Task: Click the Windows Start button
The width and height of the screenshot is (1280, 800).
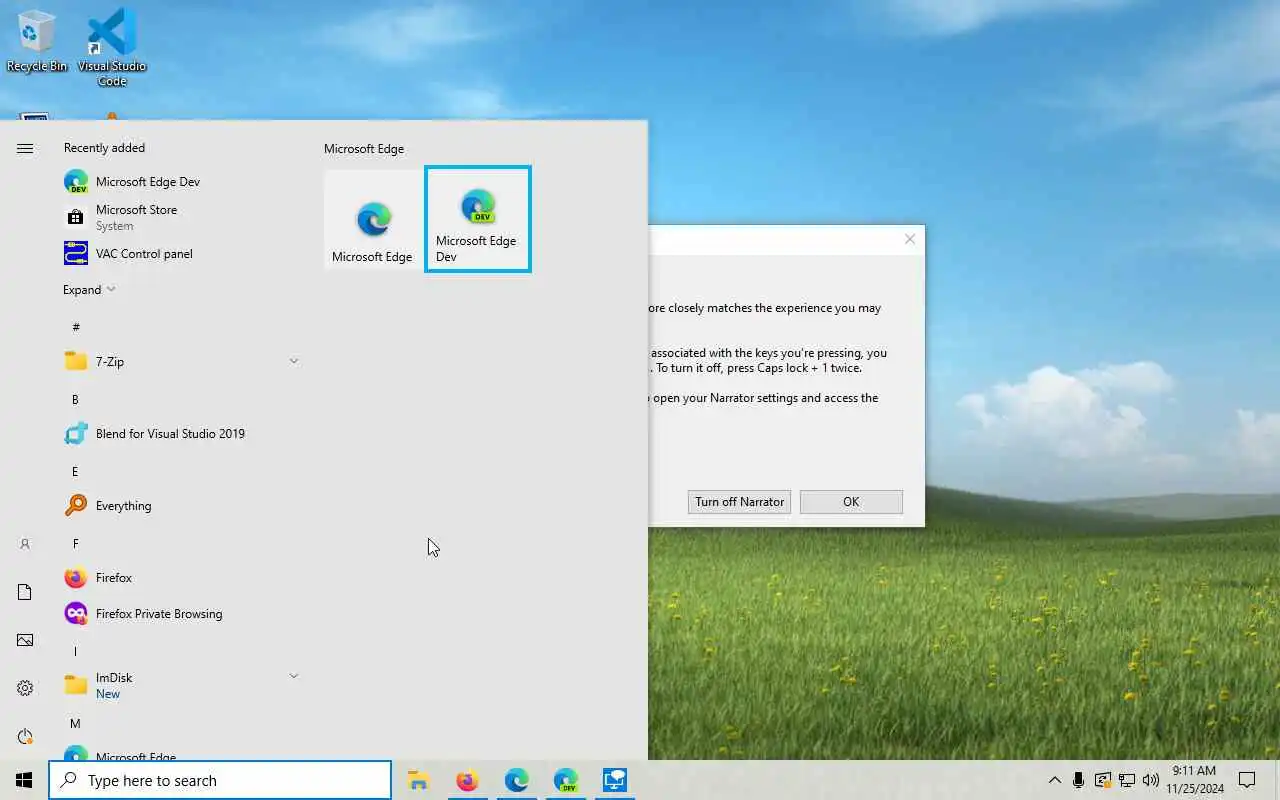Action: tap(24, 780)
